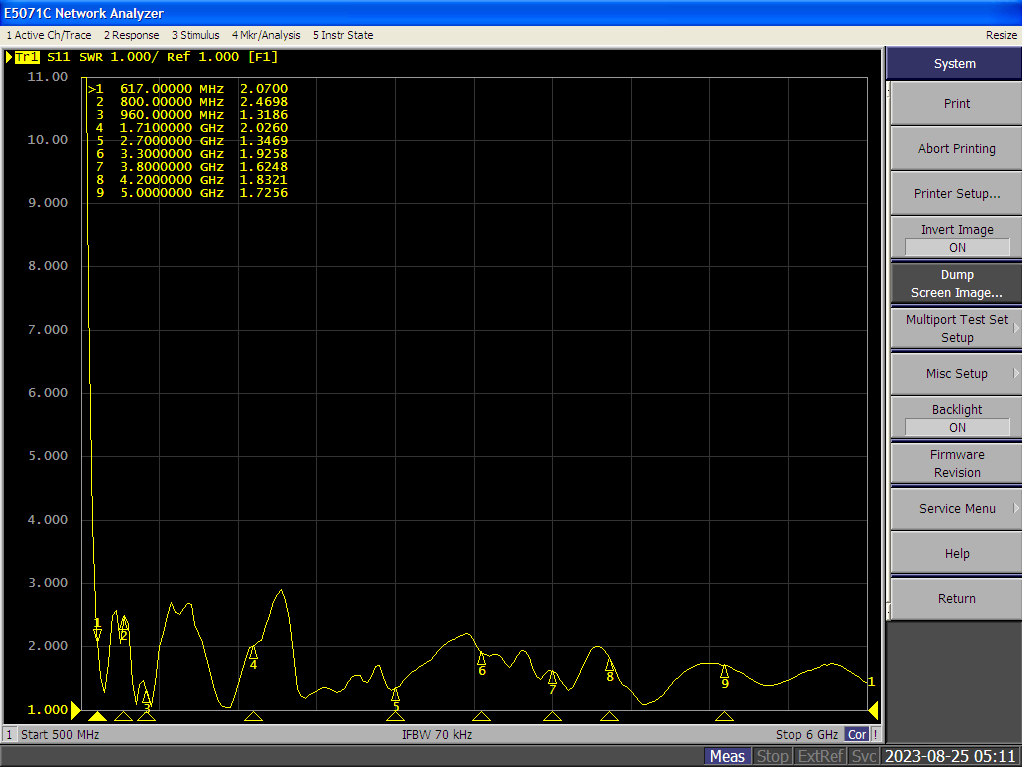Open the Mkr/Analysis menu

pyautogui.click(x=266, y=35)
